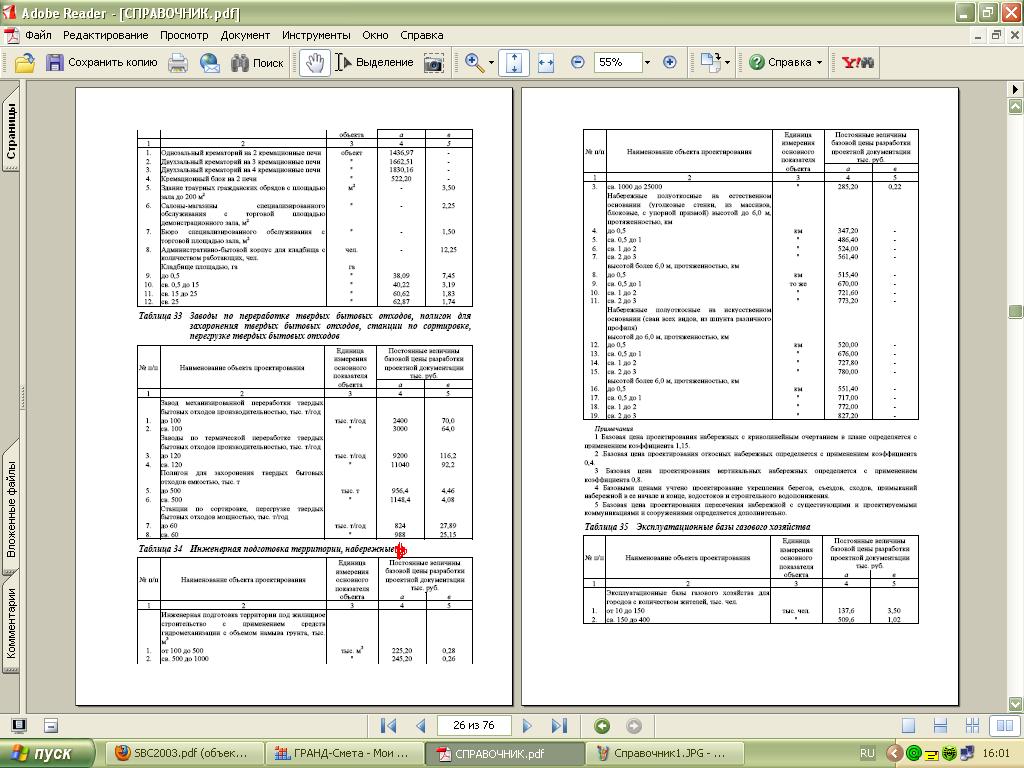Screen dimensions: 1024x768
Task: Switch to facing pages layout
Action: pyautogui.click(x=1005, y=726)
